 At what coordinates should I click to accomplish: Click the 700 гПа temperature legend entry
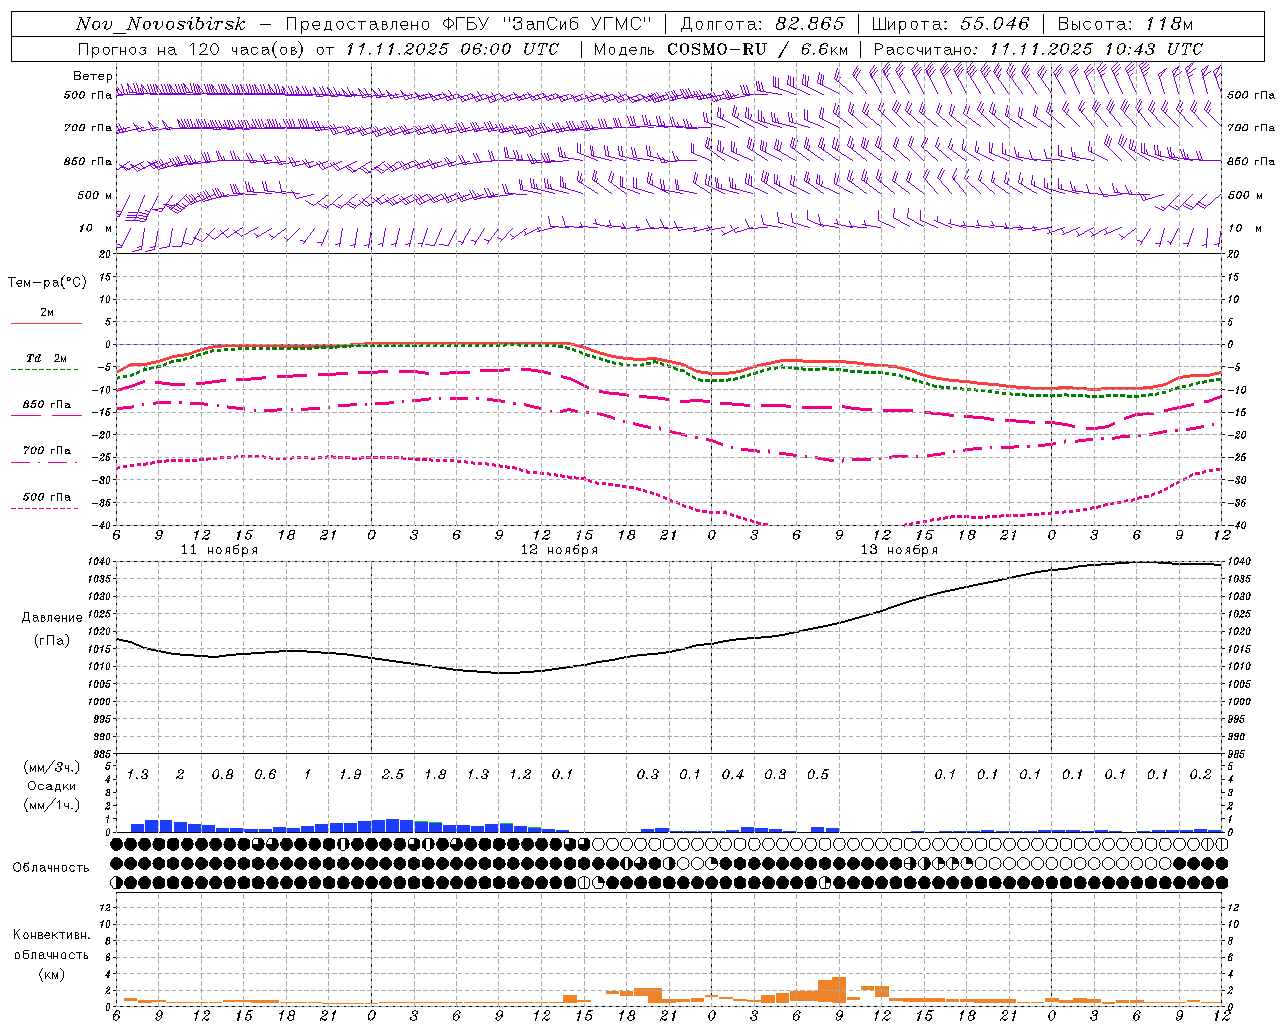46,451
